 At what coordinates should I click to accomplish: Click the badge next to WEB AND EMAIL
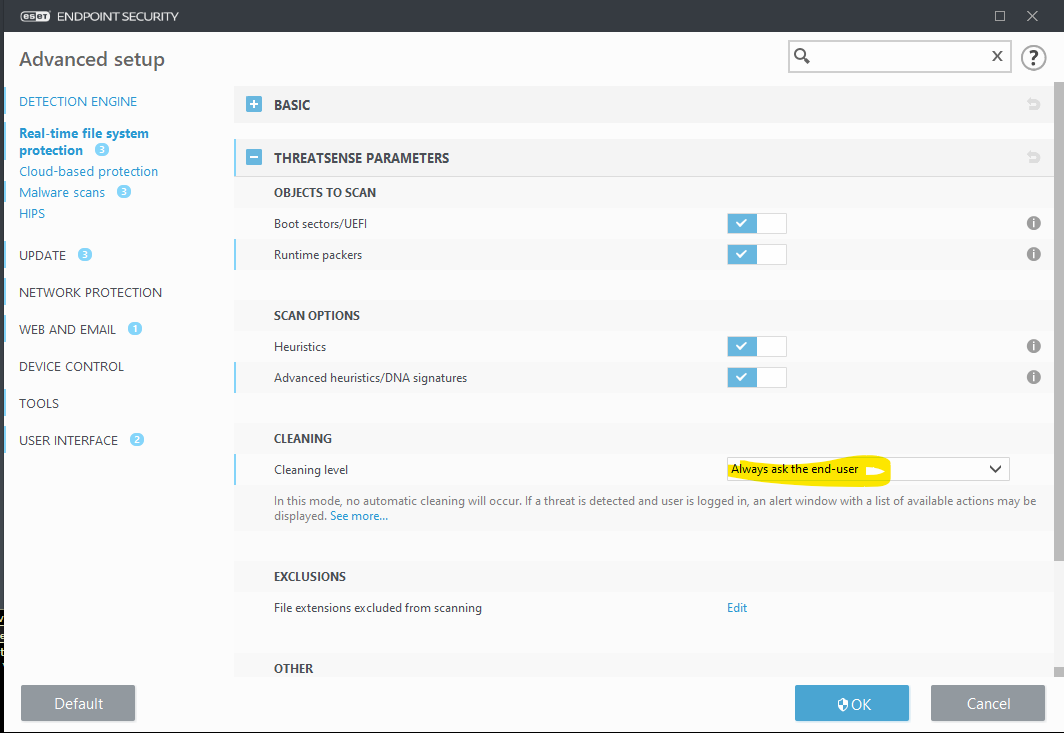(135, 328)
